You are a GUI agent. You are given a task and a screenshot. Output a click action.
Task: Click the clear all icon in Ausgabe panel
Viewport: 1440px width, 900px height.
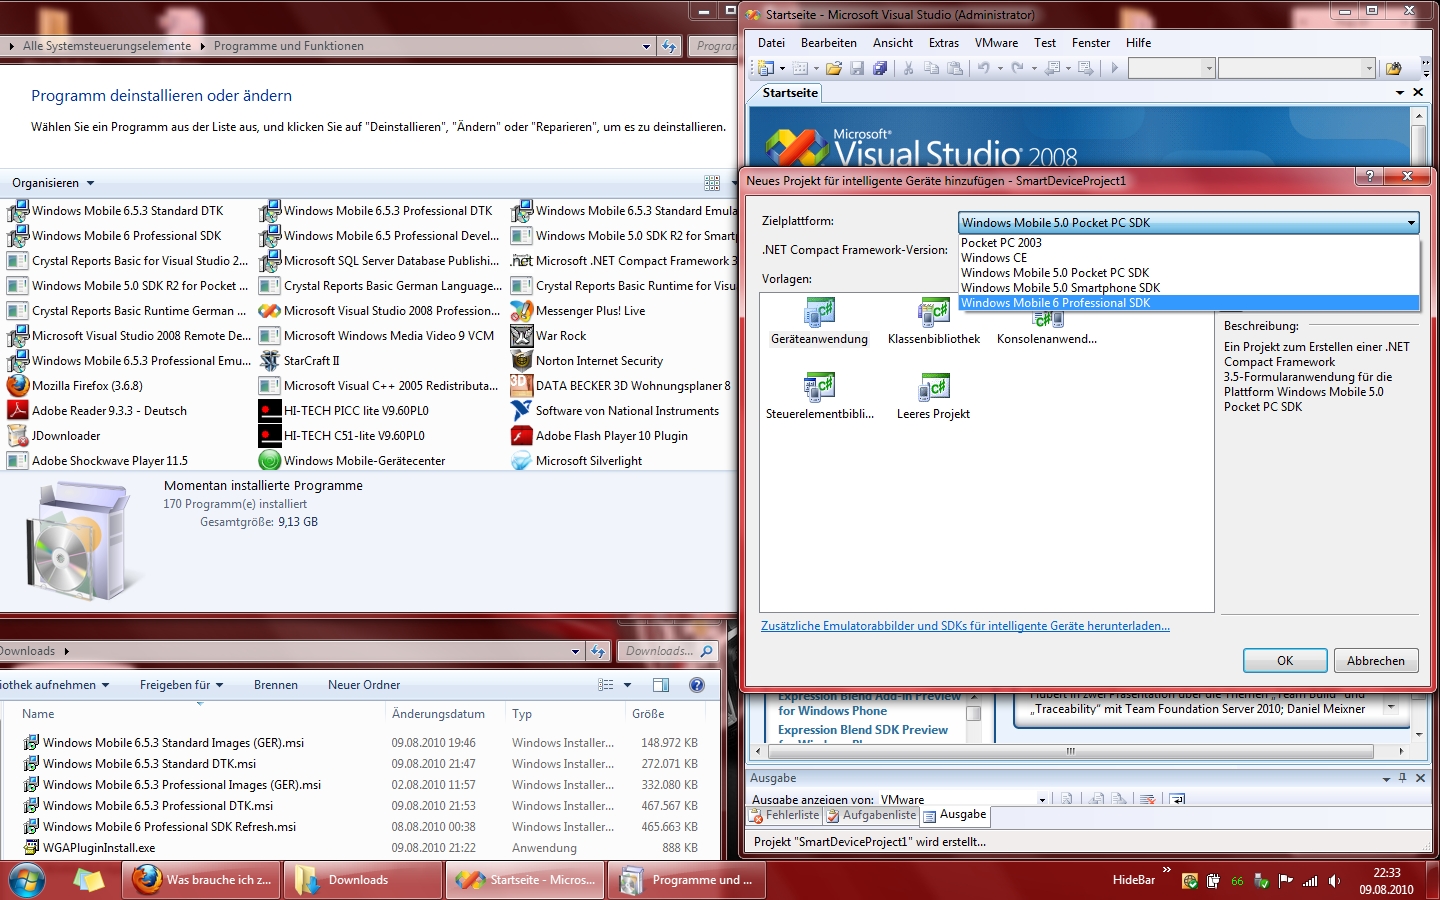click(1148, 799)
